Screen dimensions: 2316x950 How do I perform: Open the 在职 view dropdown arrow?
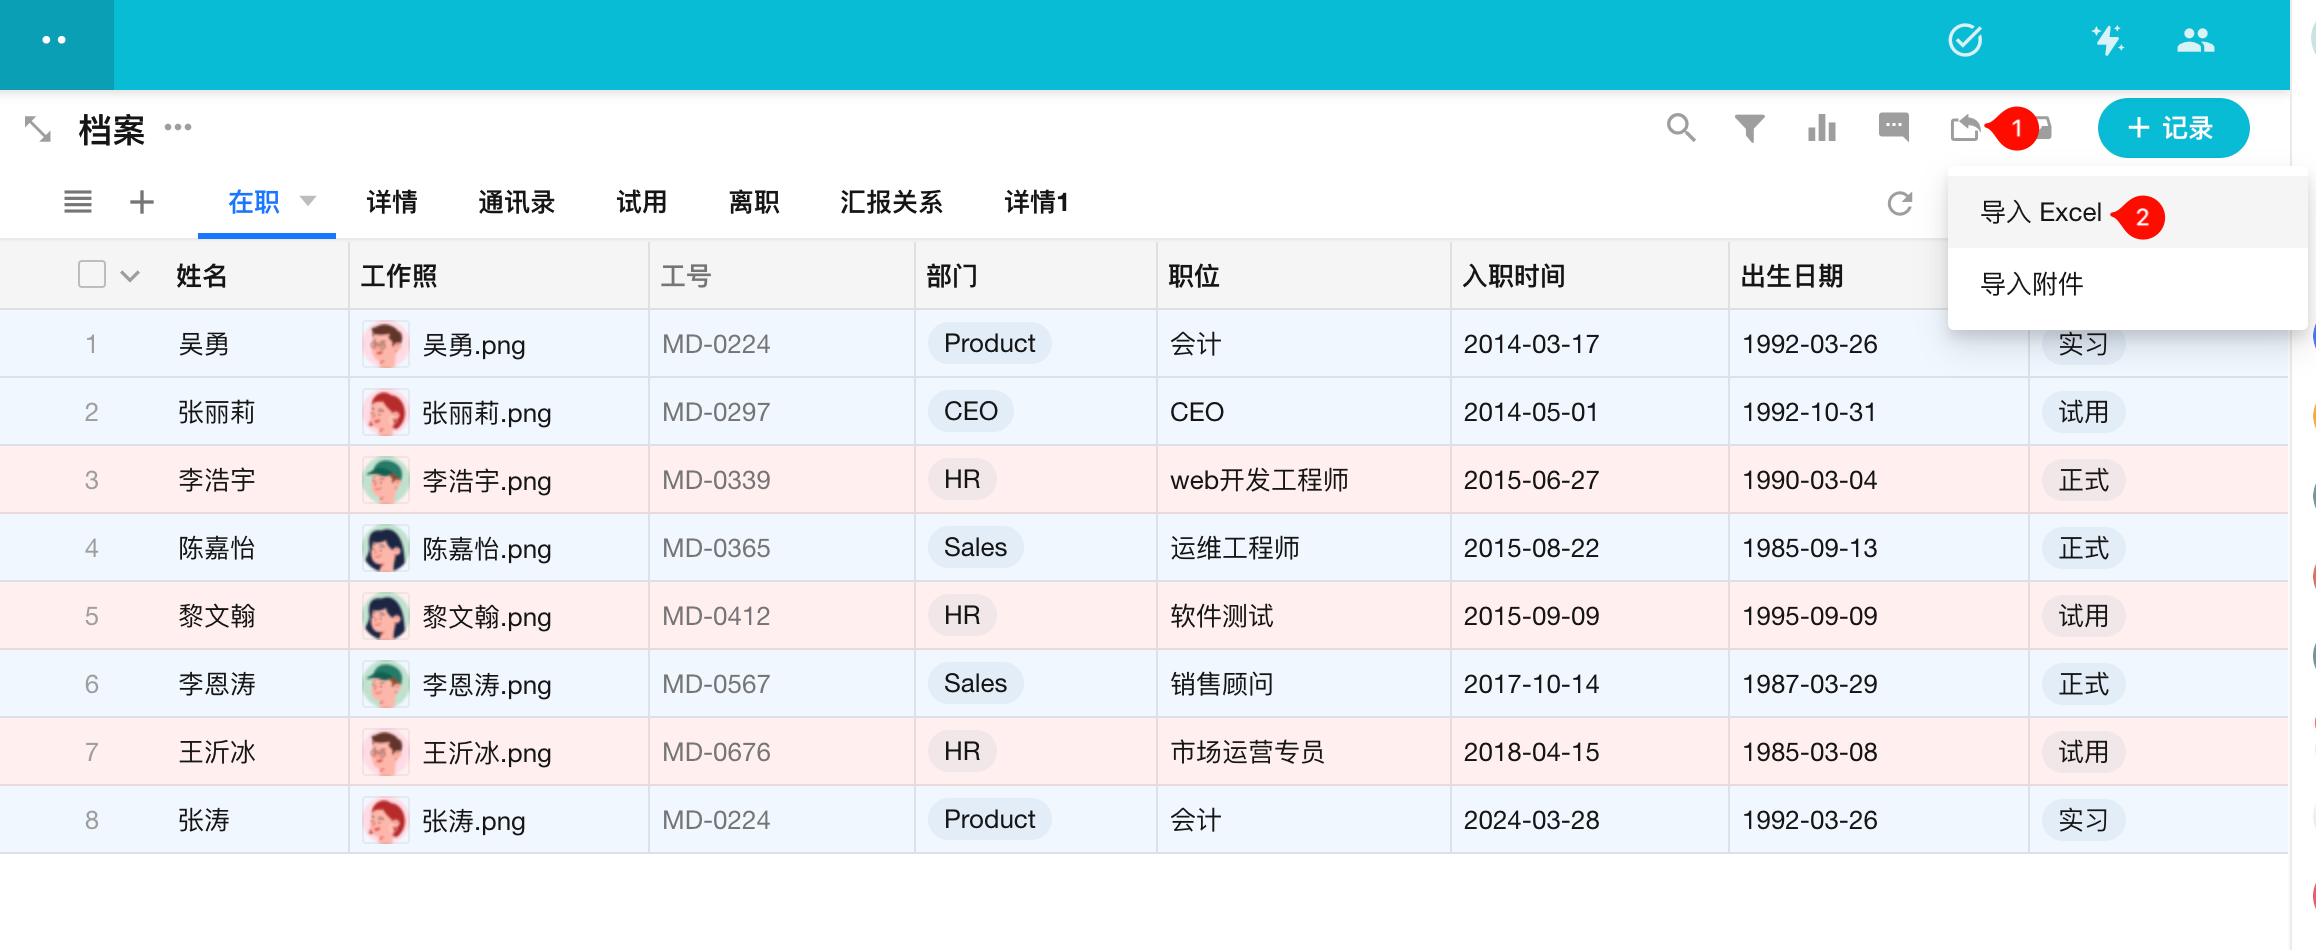pyautogui.click(x=308, y=201)
